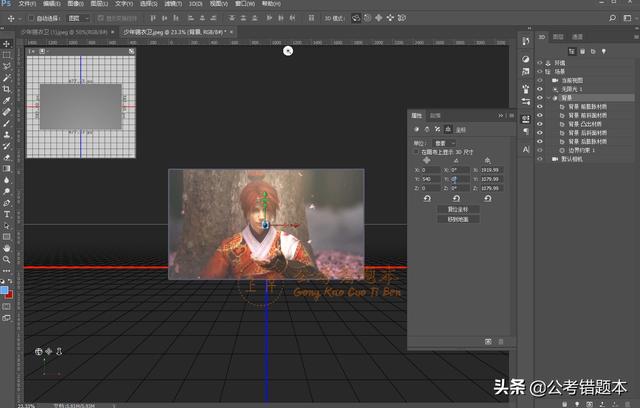Click the 移到地面 button
The width and height of the screenshot is (640, 408).
click(x=458, y=220)
